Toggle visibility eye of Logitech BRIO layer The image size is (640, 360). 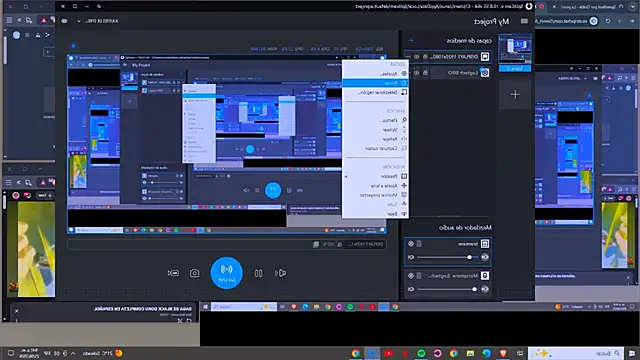pyautogui.click(x=417, y=73)
